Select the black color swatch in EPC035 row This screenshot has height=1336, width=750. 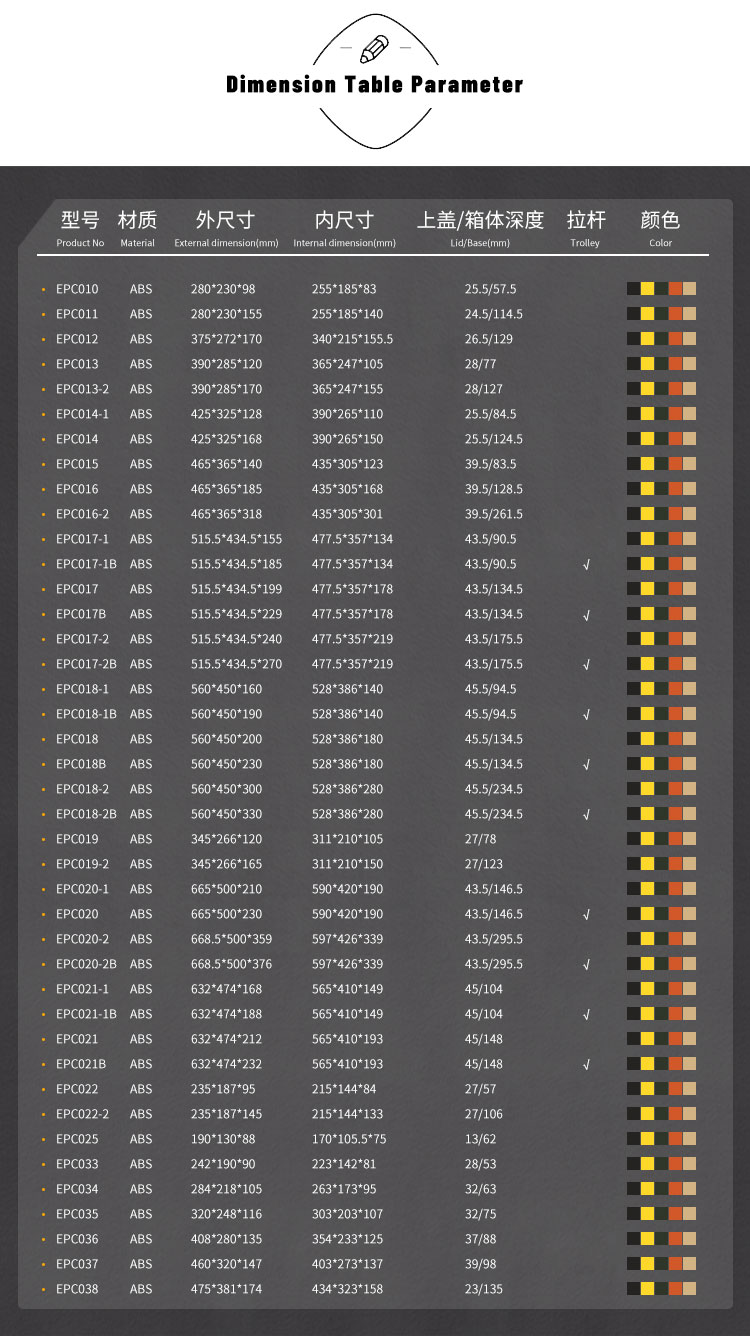[634, 1214]
